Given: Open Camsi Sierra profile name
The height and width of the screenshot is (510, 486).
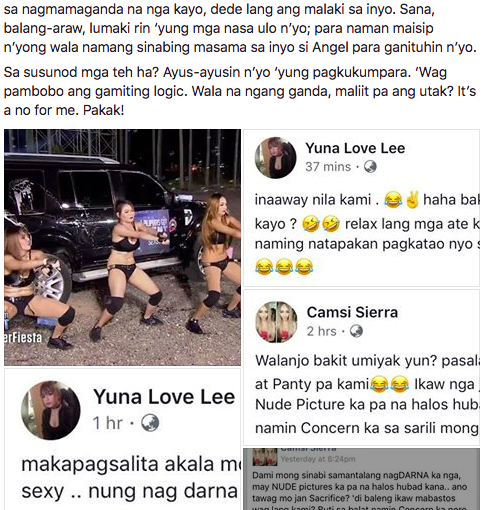Looking at the screenshot, I should [x=352, y=312].
